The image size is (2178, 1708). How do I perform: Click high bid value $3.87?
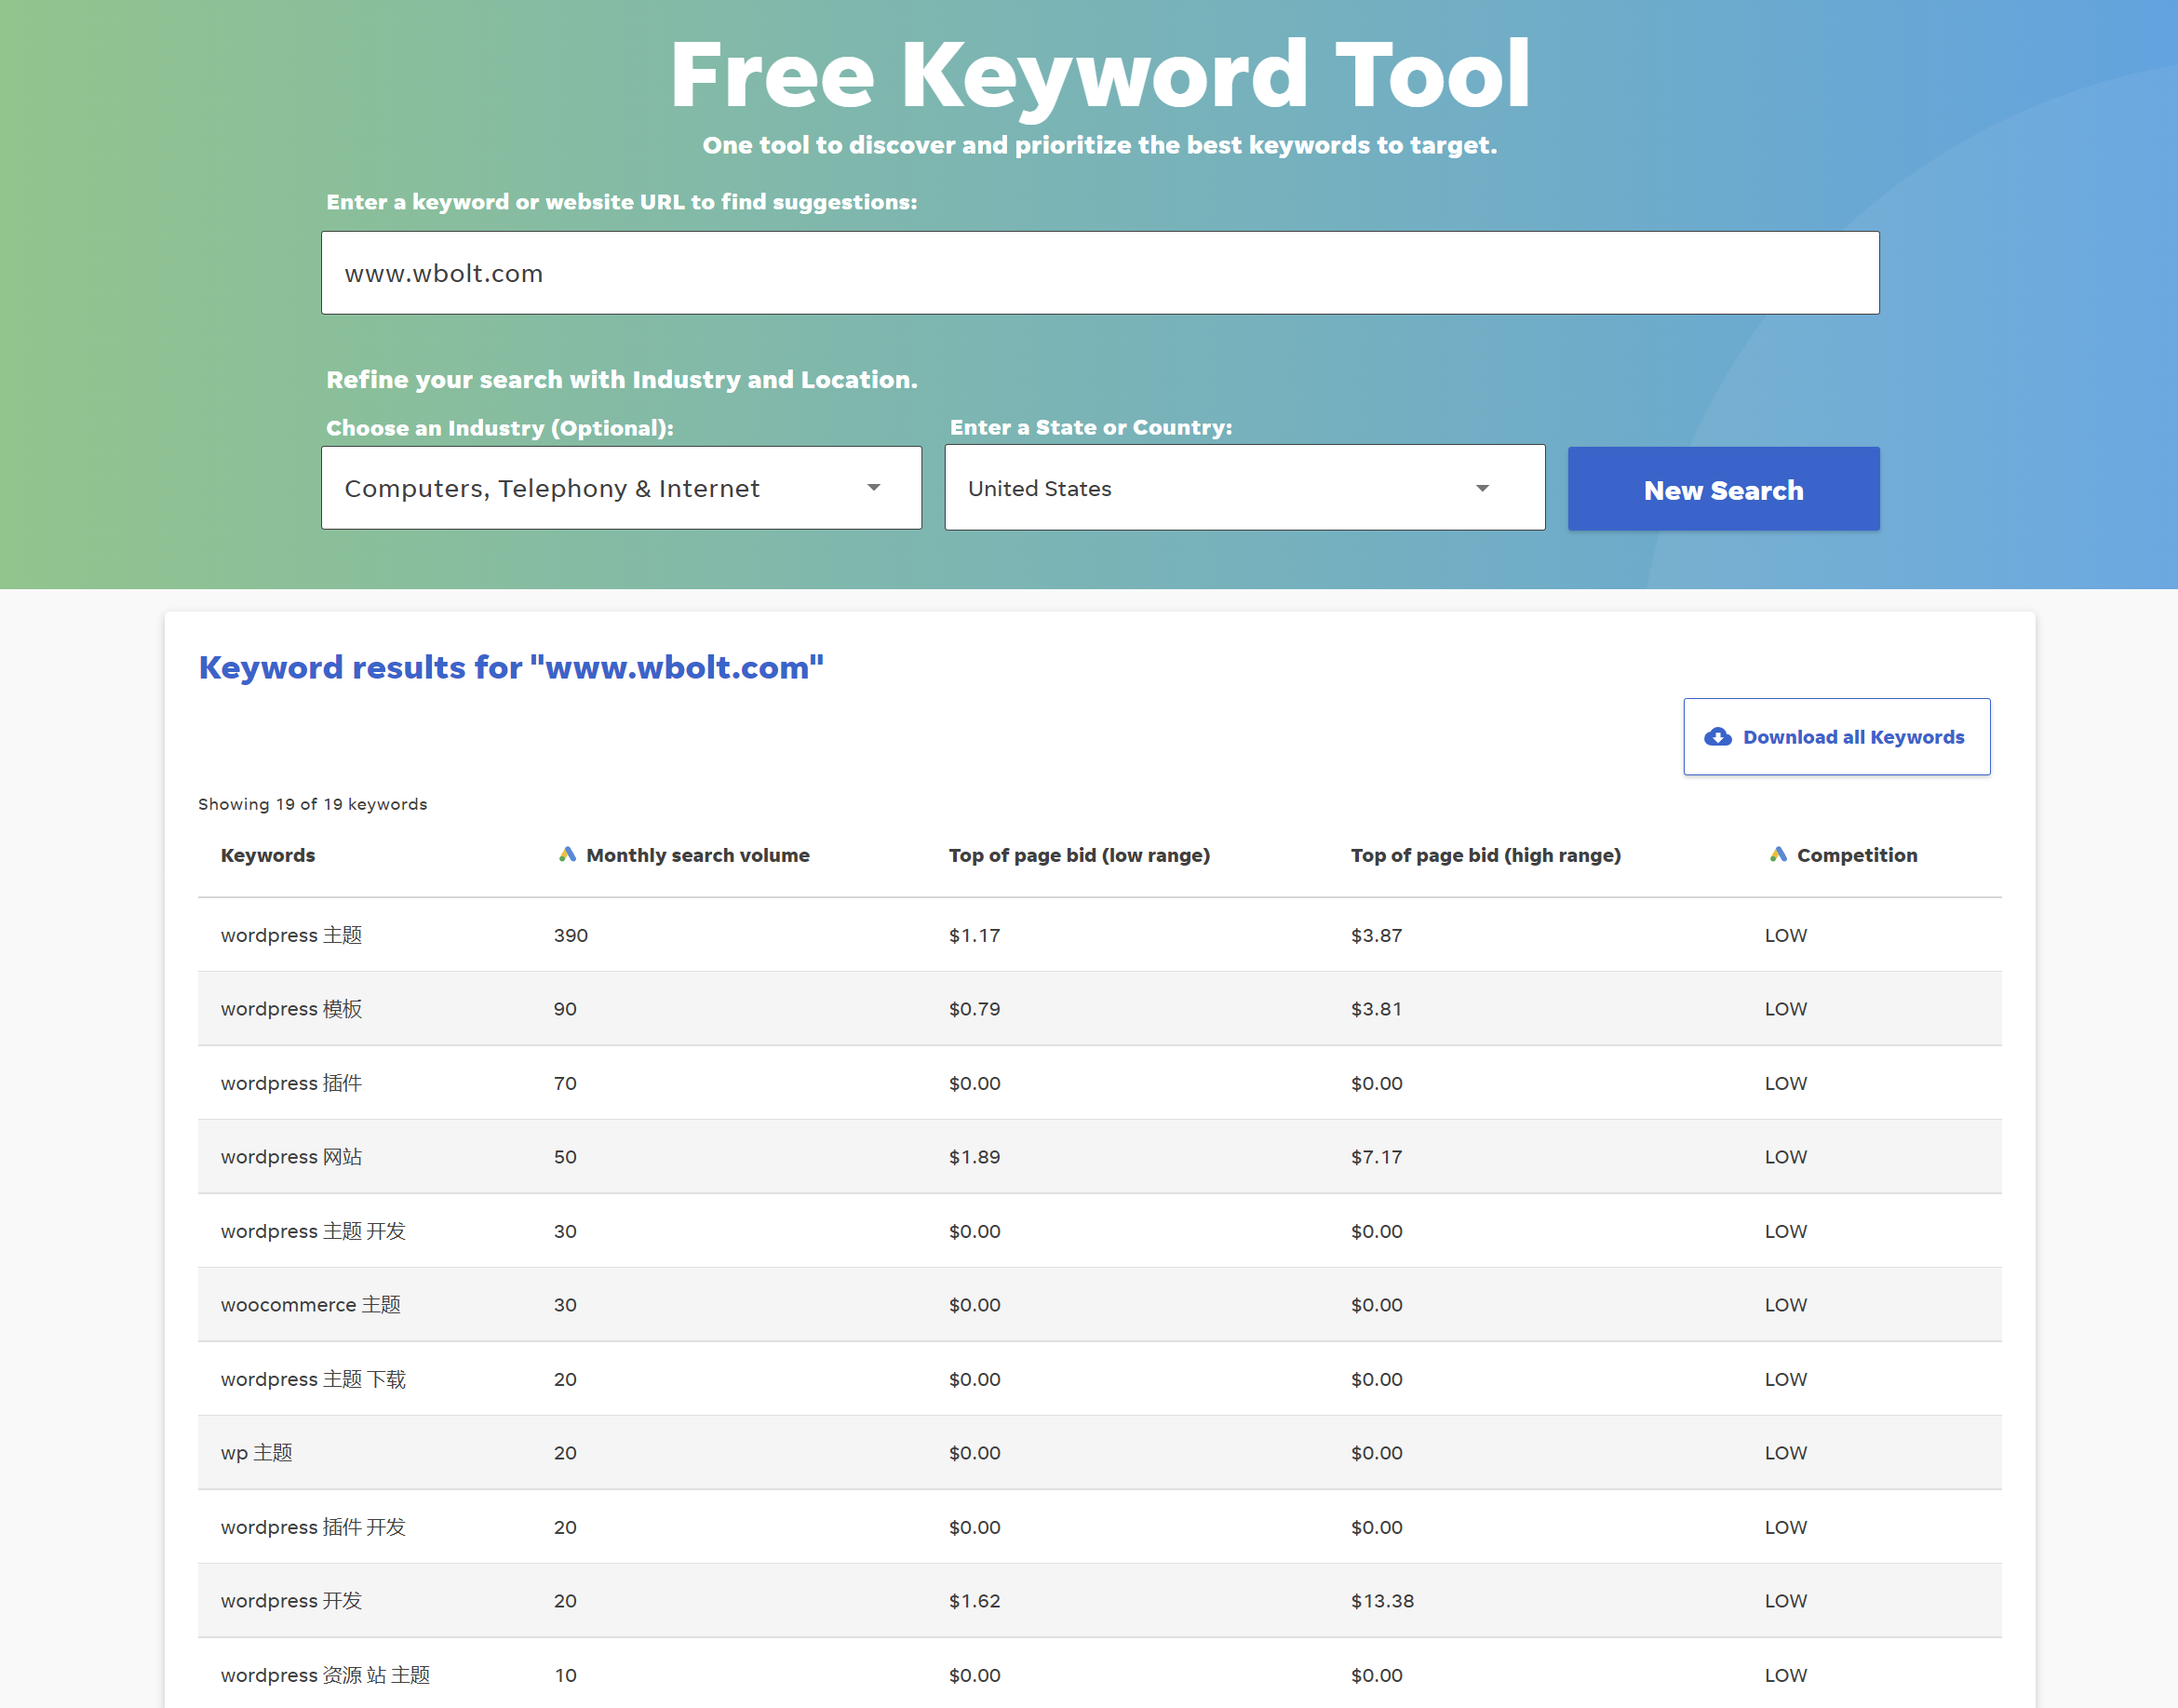click(x=1377, y=935)
